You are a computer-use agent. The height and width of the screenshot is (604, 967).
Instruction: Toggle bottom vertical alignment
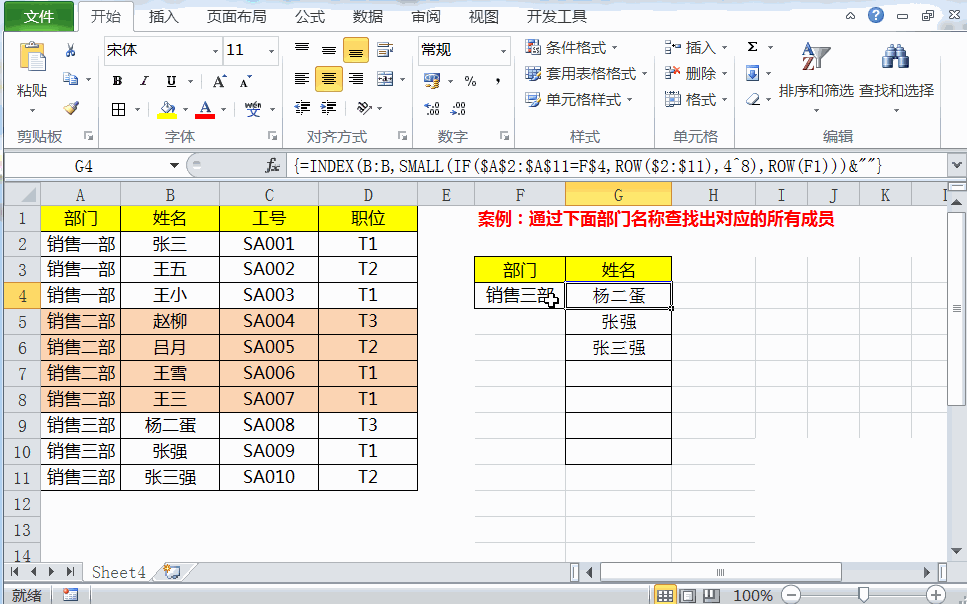tap(355, 51)
